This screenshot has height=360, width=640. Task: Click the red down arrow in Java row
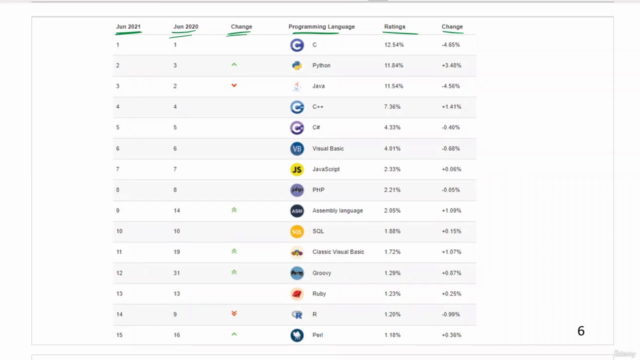[234, 85]
